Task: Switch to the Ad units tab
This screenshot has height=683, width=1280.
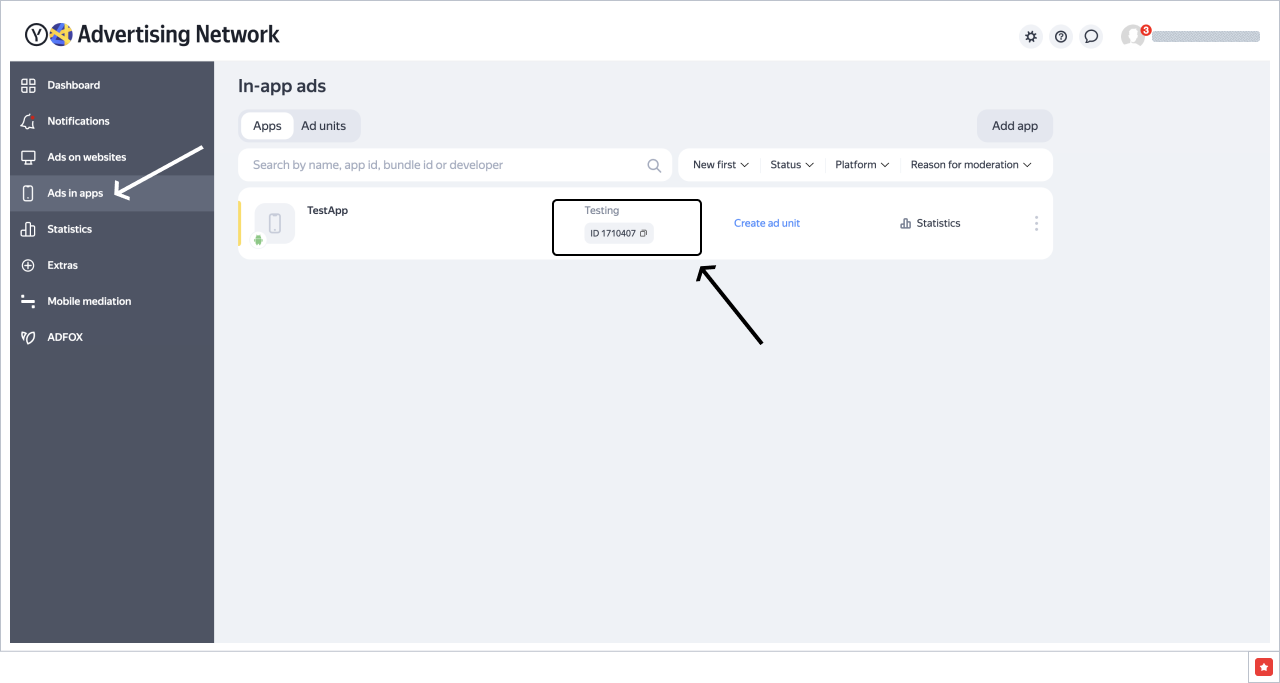Action: 324,126
